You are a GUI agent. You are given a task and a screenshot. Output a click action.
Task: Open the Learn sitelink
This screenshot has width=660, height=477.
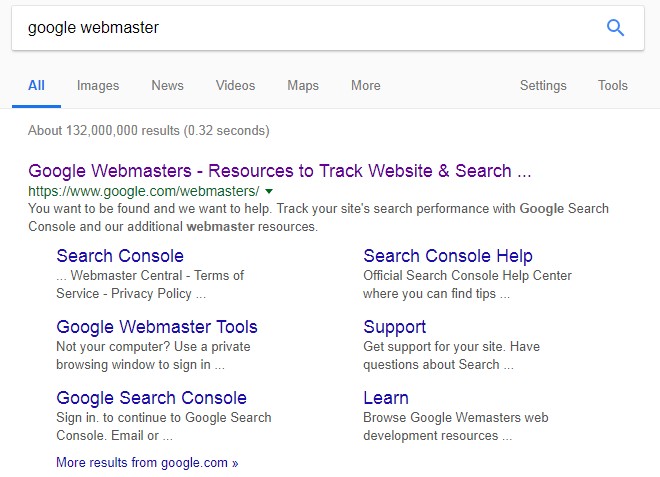pyautogui.click(x=386, y=398)
